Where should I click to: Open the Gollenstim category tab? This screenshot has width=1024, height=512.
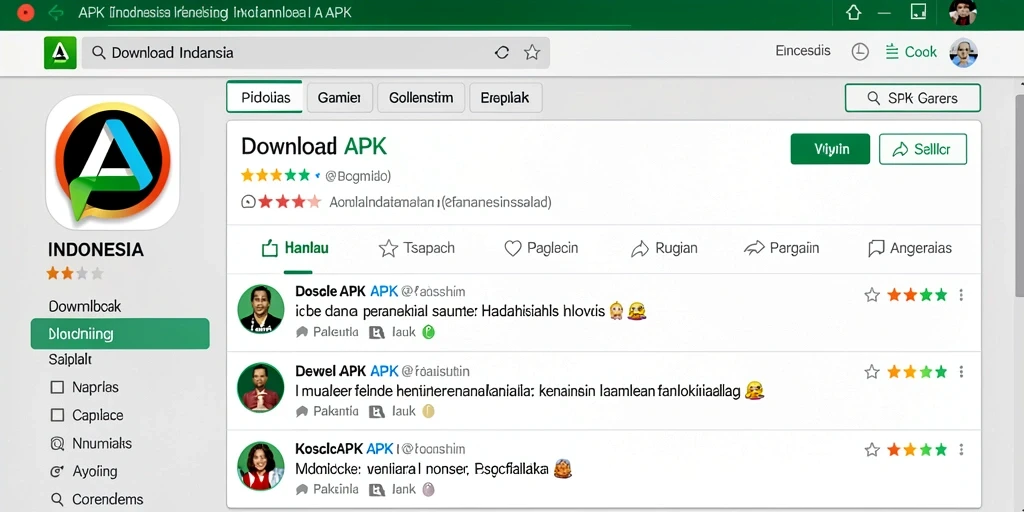pyautogui.click(x=421, y=98)
